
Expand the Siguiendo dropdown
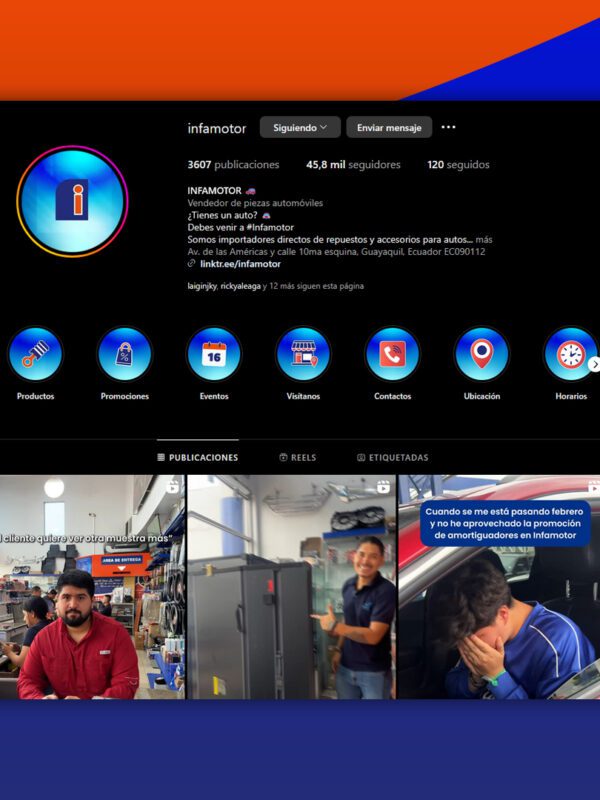click(300, 128)
